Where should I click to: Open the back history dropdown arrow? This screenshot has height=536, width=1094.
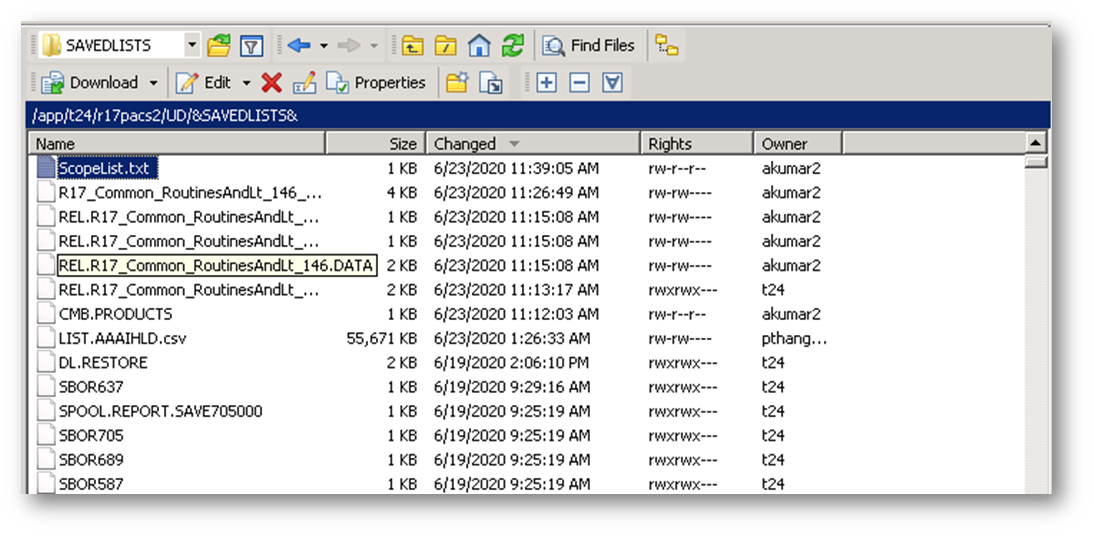324,45
